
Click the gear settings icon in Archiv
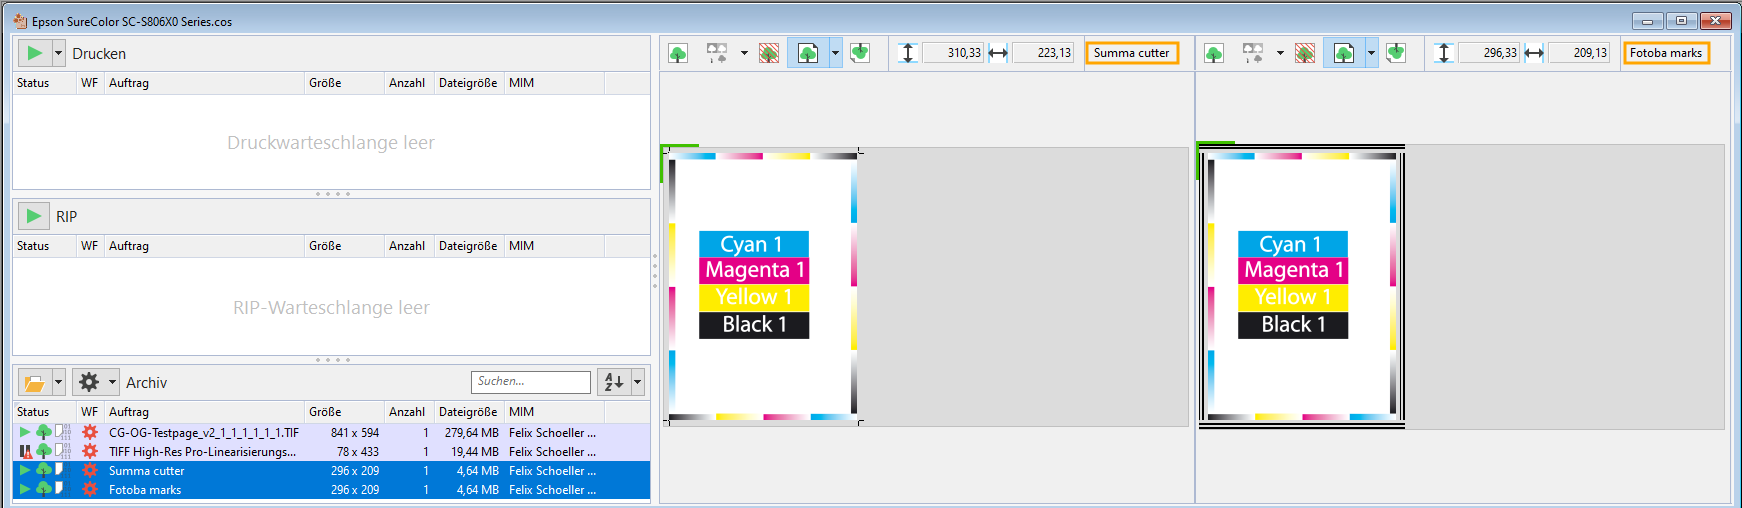89,382
